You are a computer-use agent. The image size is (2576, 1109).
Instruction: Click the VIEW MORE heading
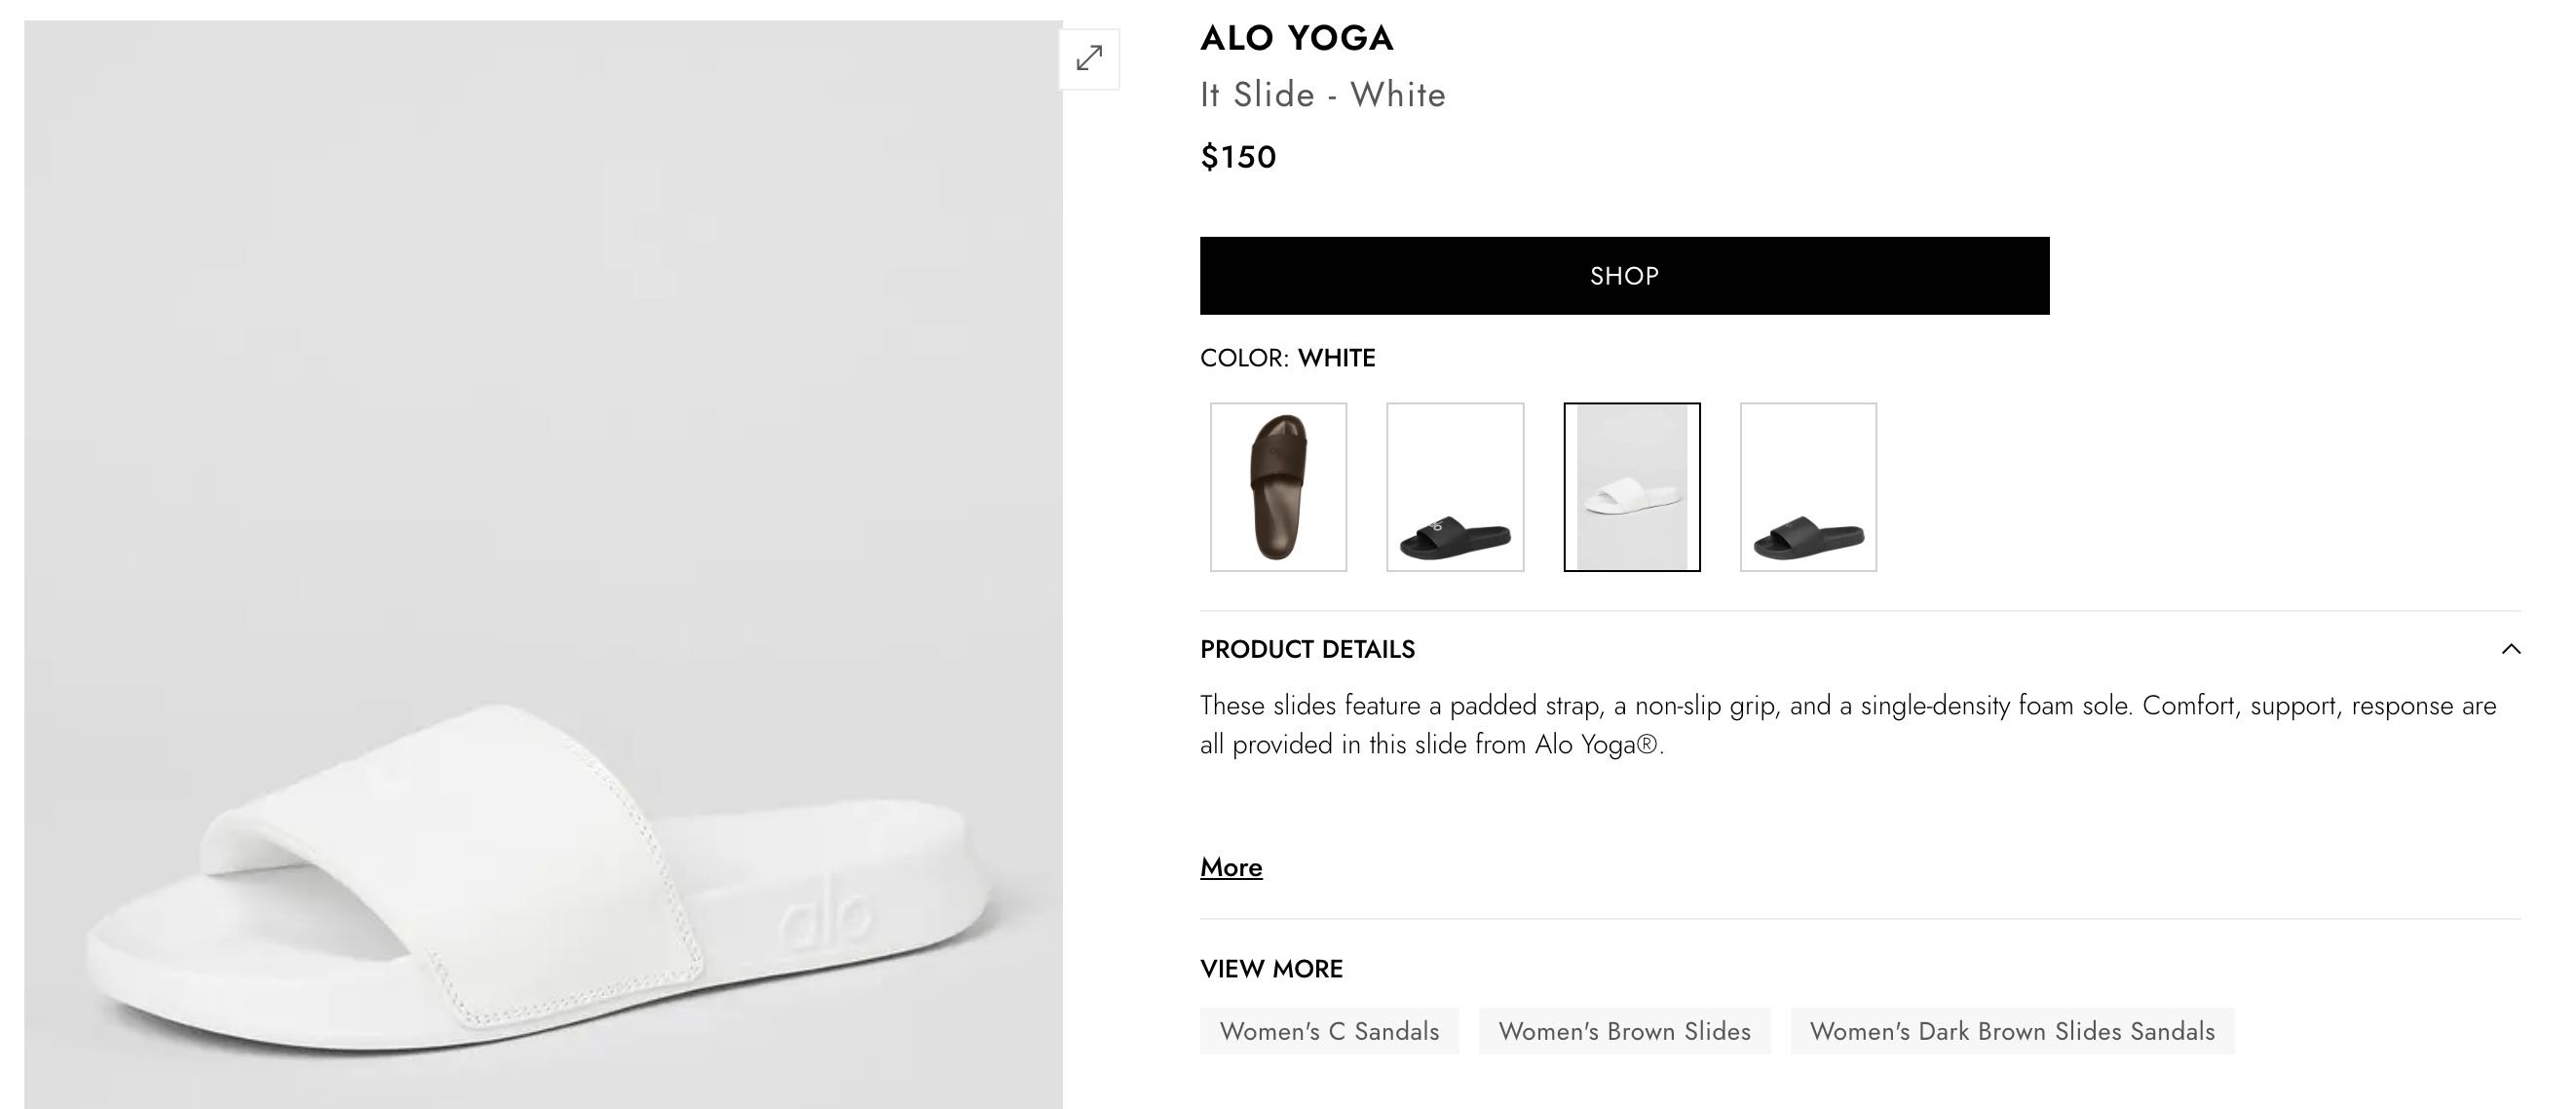1271,969
